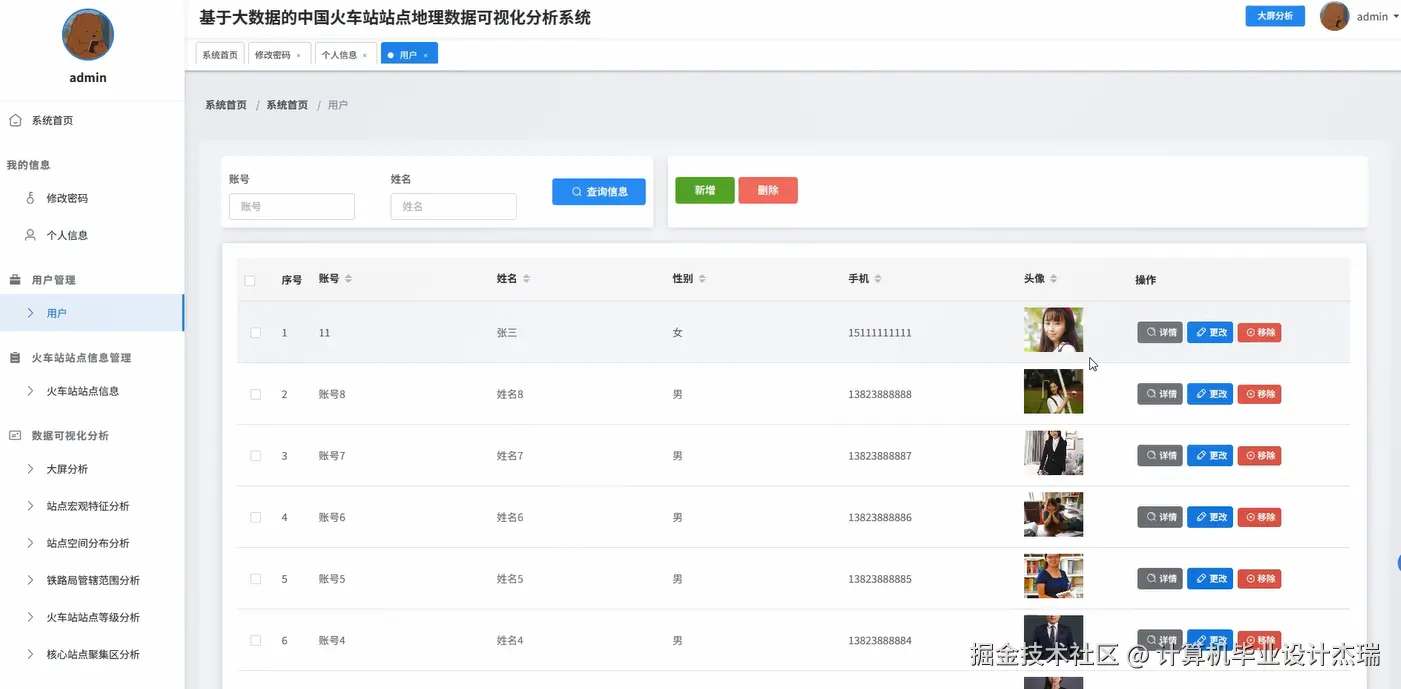Click the 13823888887 phone cell
Viewport: 1401px width, 689px height.
880,456
